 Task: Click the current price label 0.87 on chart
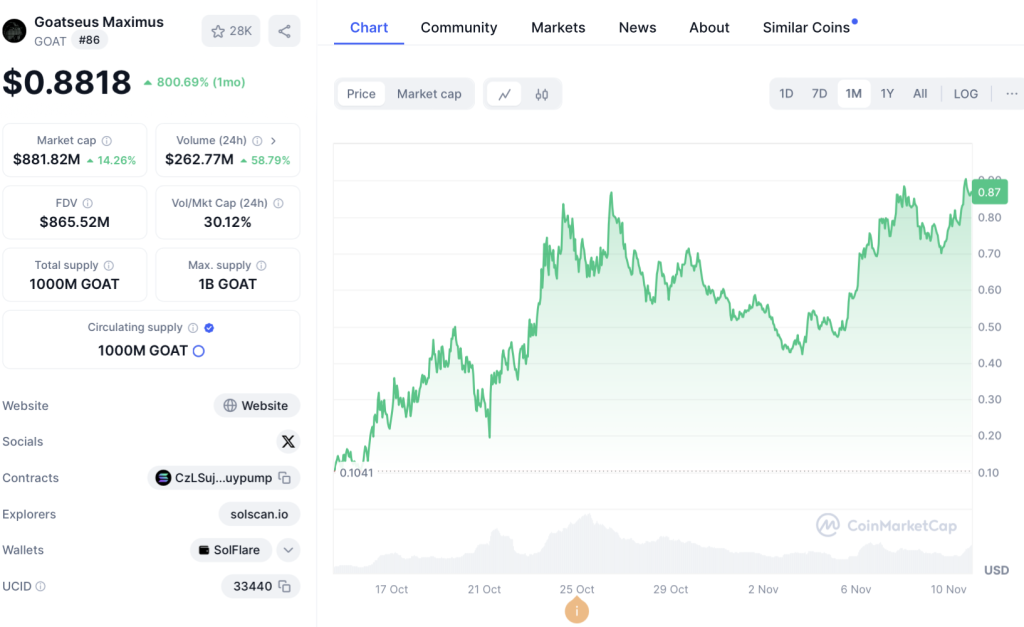coord(989,192)
